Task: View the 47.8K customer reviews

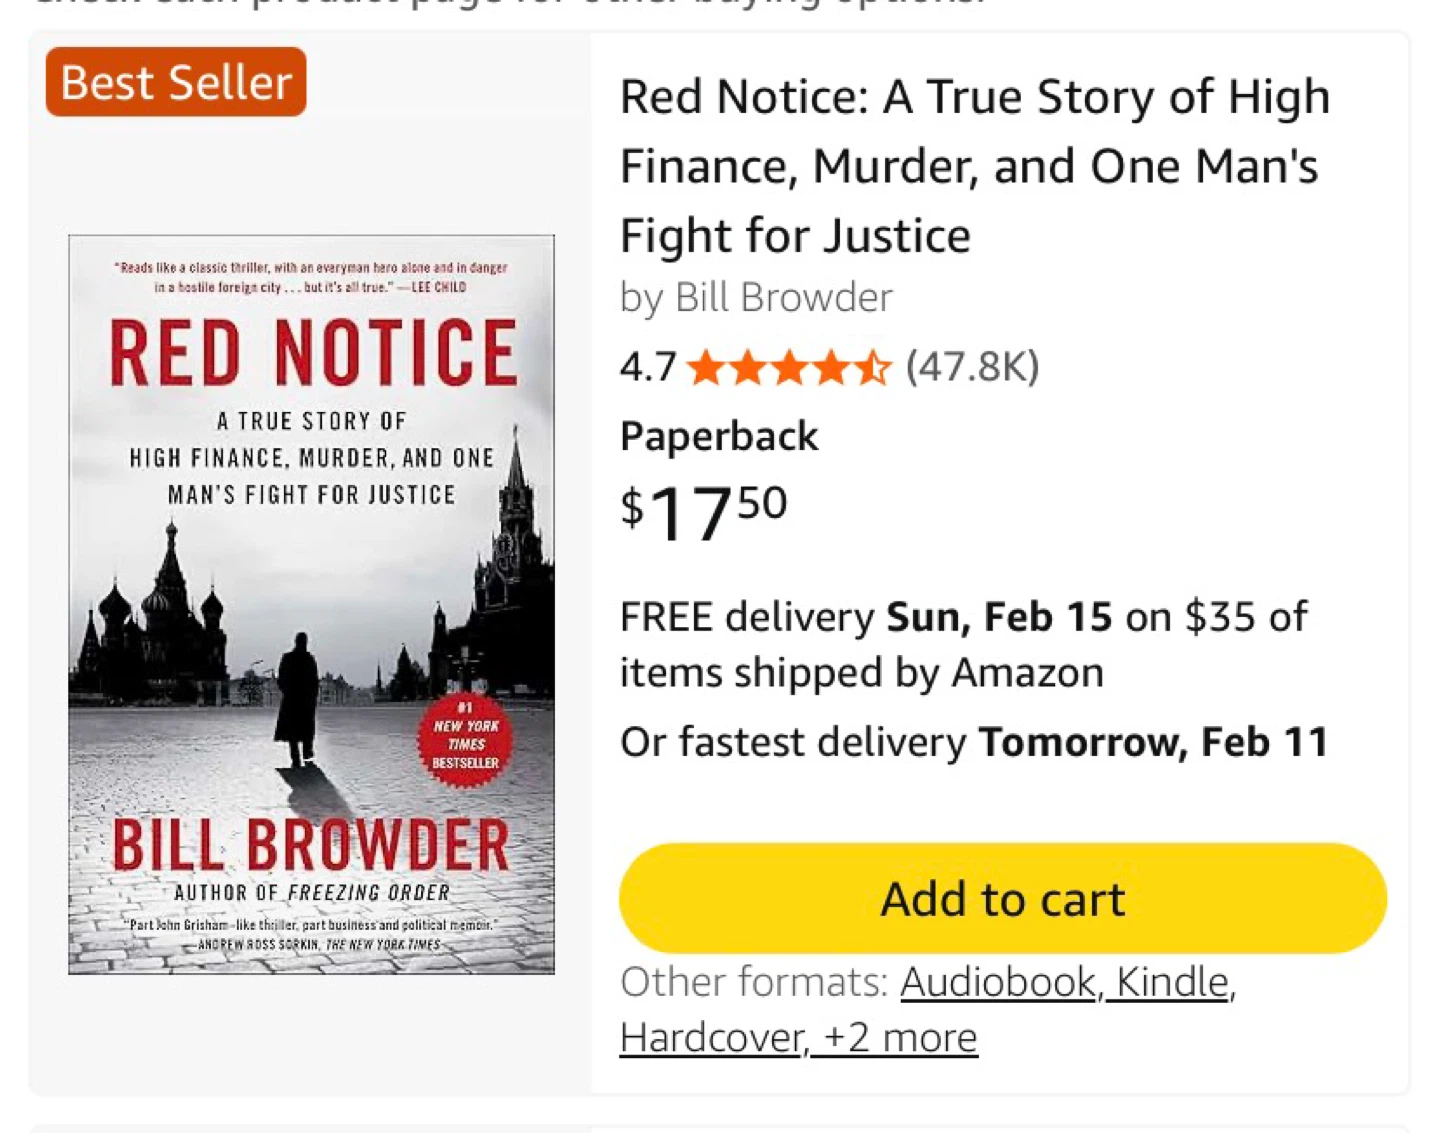Action: coord(972,368)
